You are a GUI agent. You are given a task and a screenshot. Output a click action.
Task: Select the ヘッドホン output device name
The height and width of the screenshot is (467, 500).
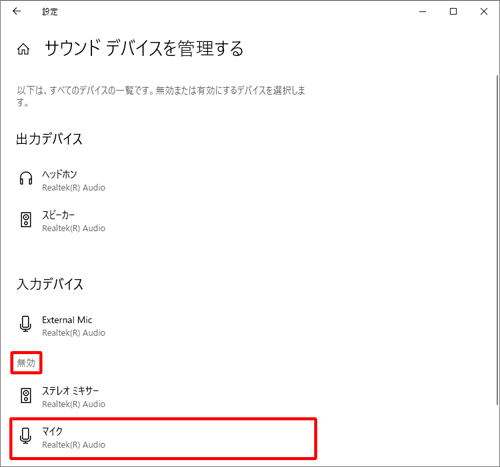[x=59, y=174]
